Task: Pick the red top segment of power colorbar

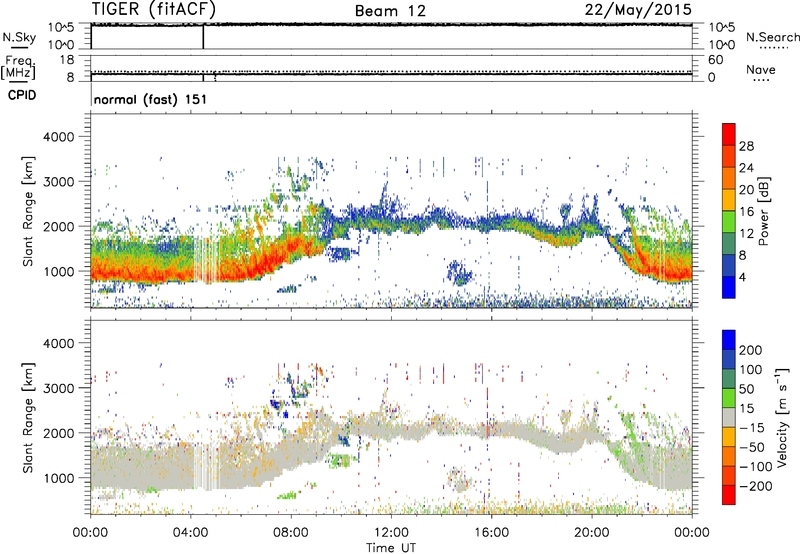Action: [729, 134]
